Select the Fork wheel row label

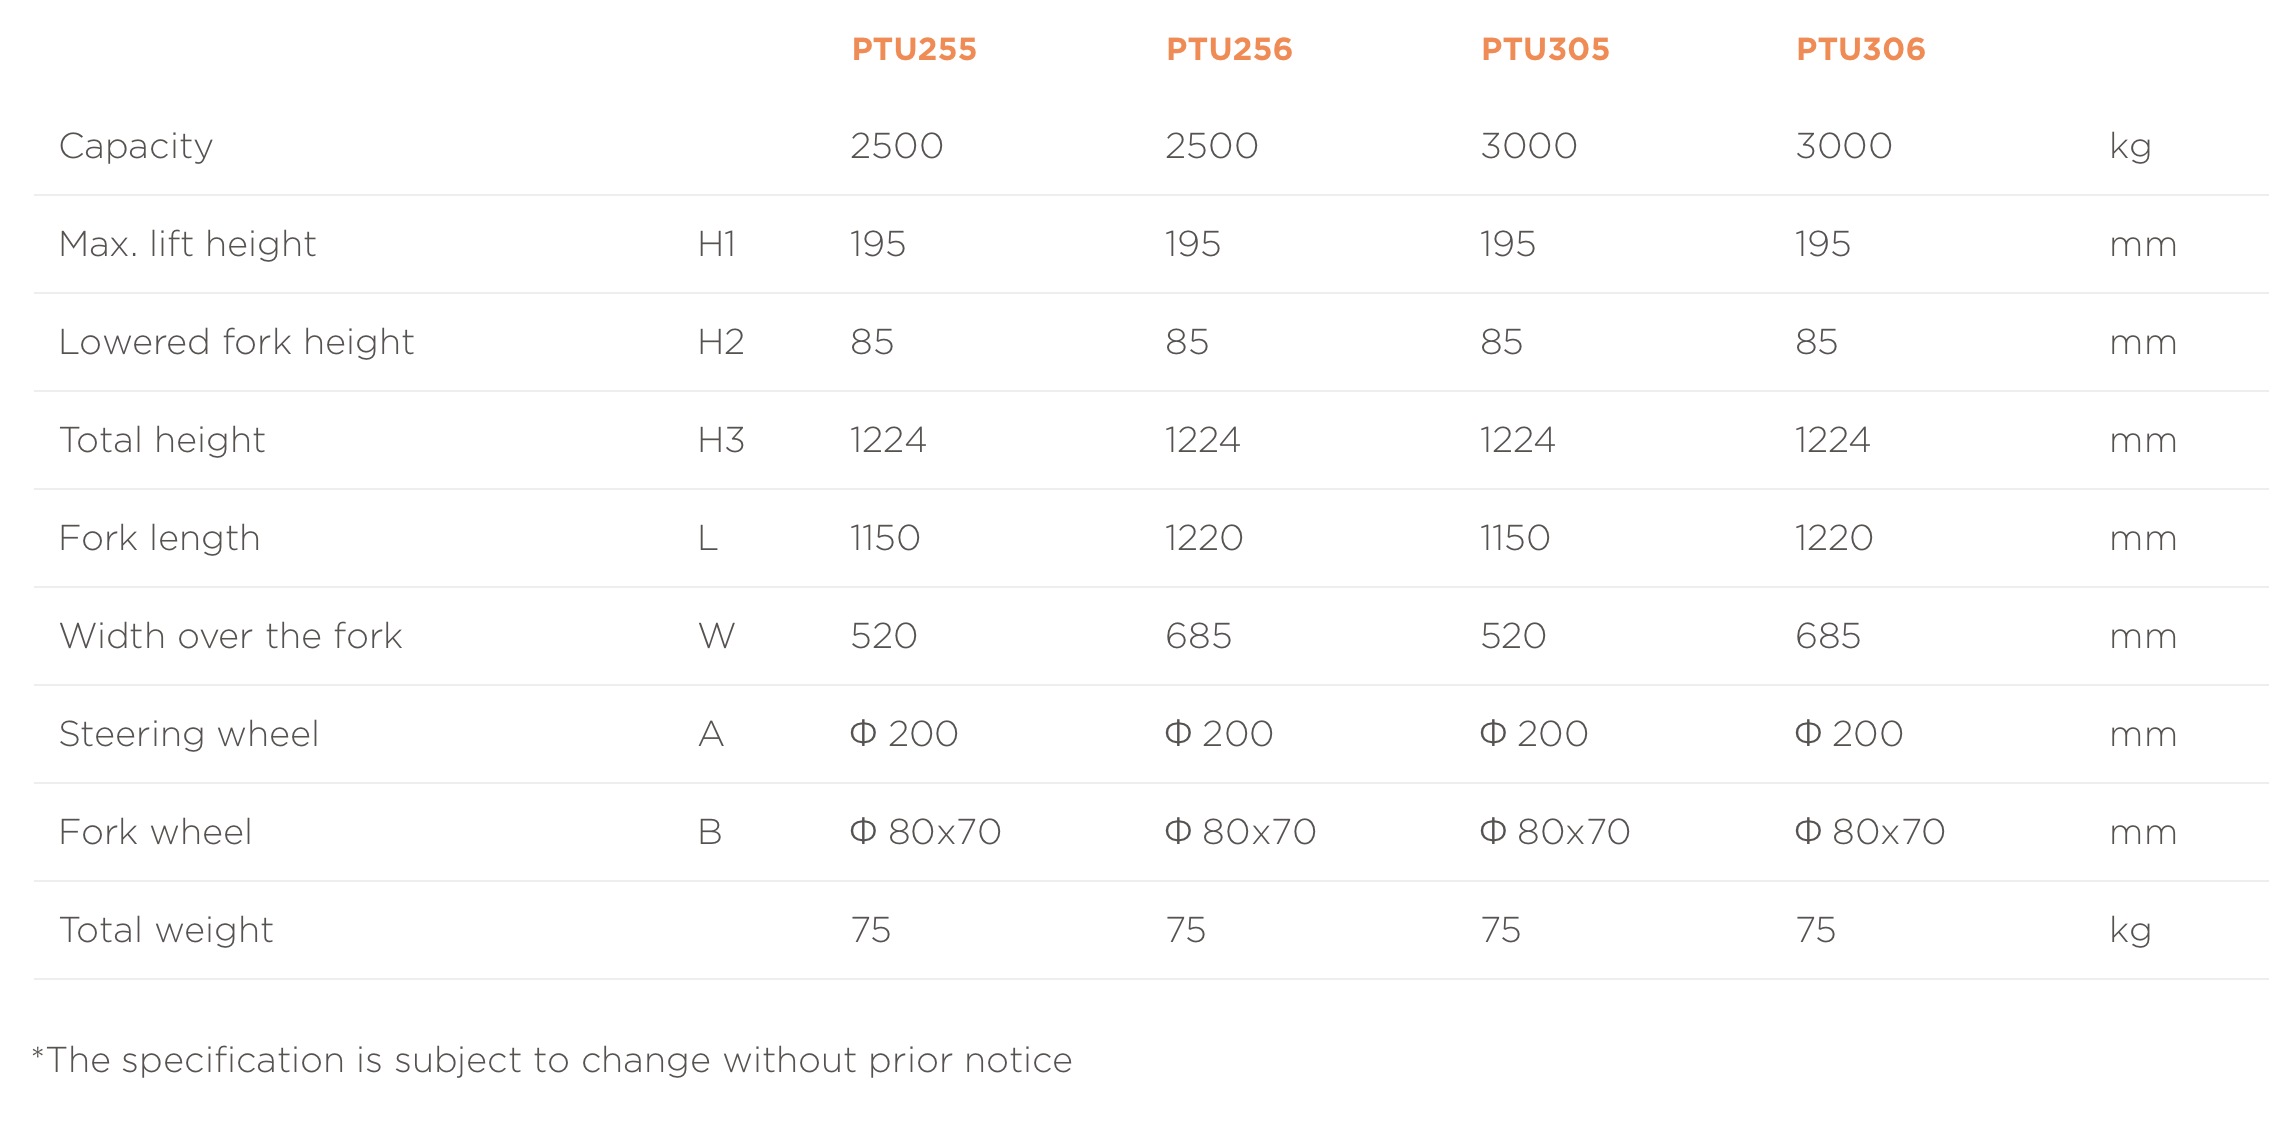[x=156, y=832]
